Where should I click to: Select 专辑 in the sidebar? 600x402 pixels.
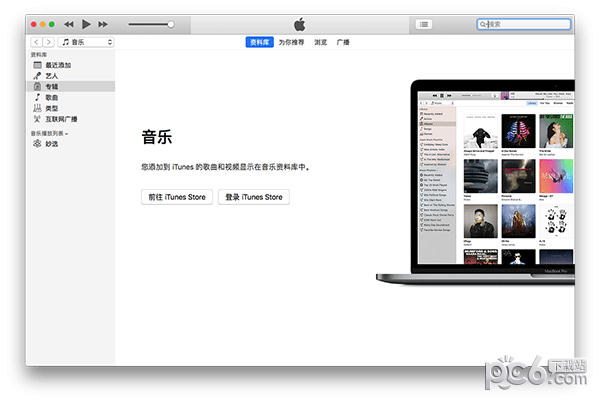point(70,86)
